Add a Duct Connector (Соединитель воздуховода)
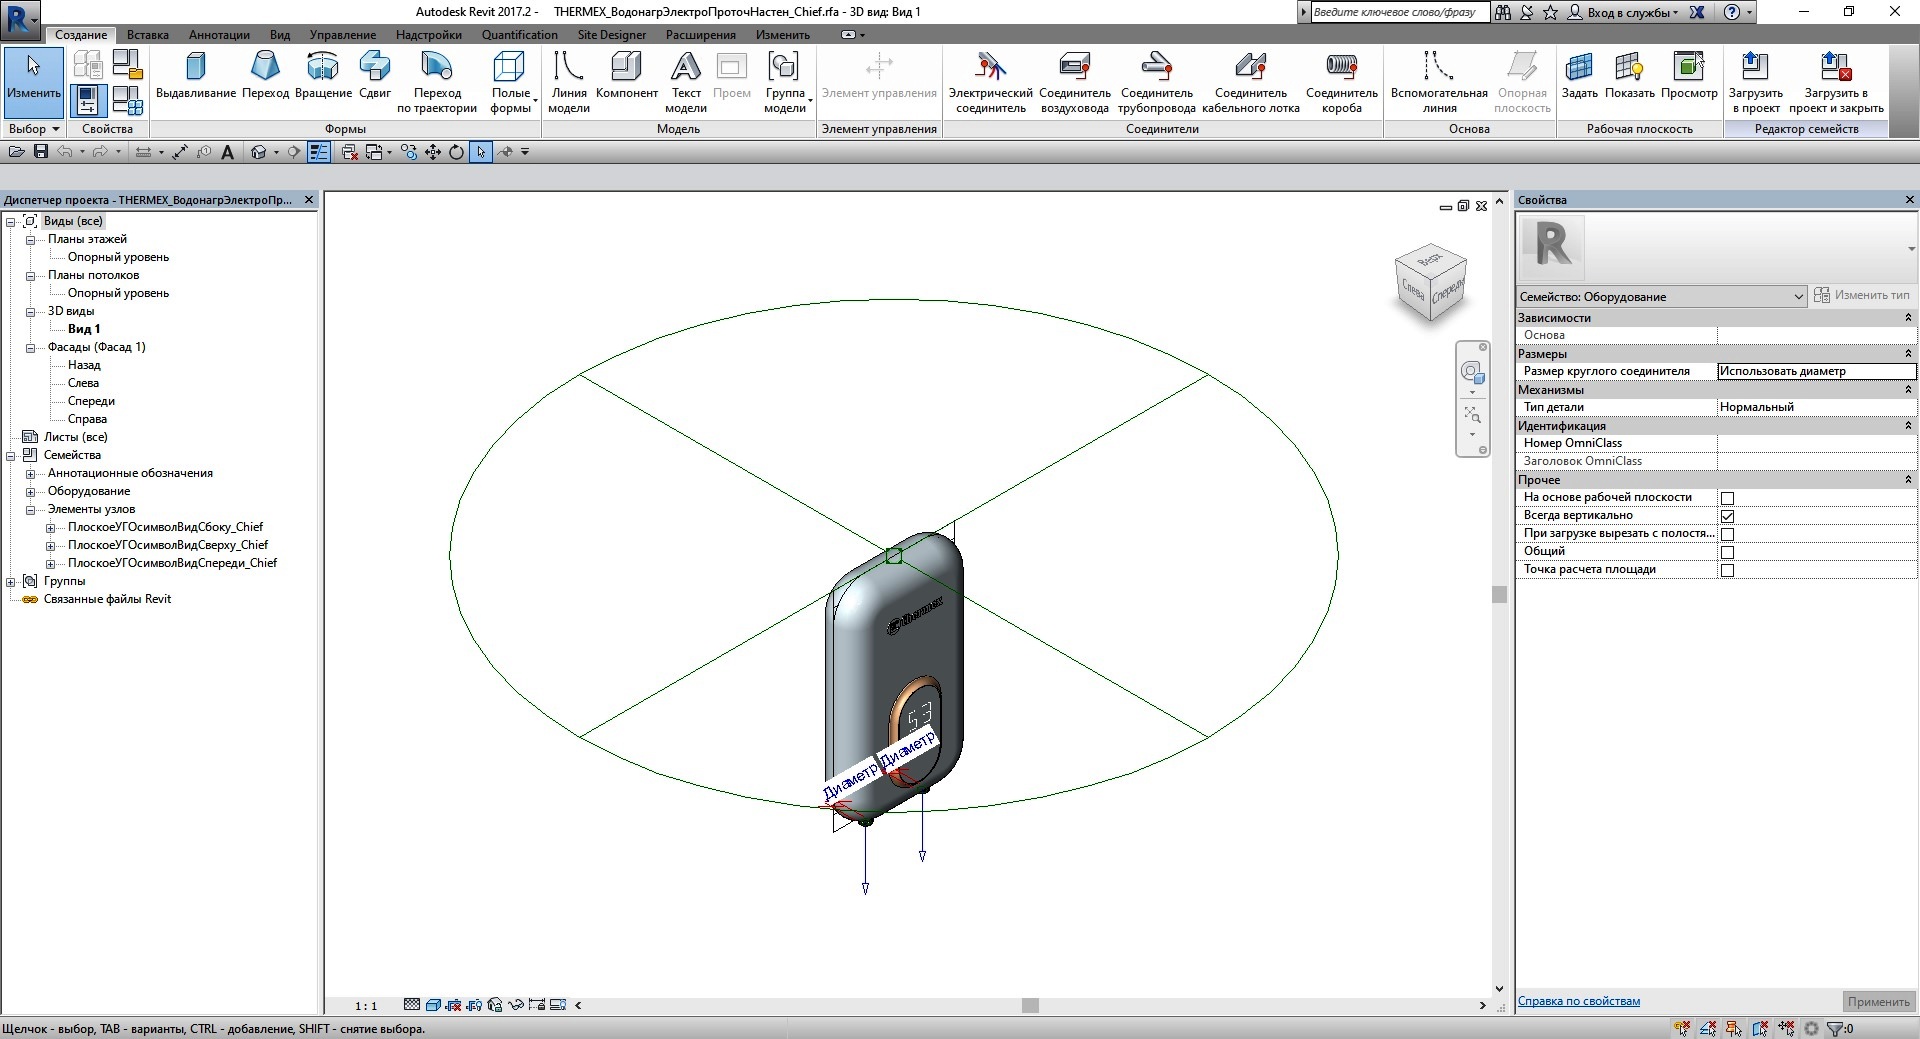This screenshot has height=1039, width=1920. [1075, 82]
